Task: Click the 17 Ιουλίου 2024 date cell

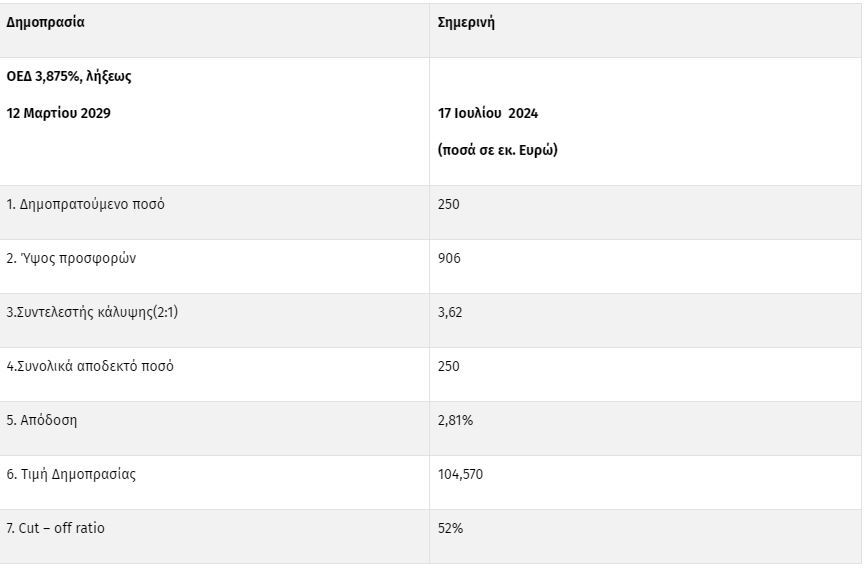Action: tap(488, 113)
